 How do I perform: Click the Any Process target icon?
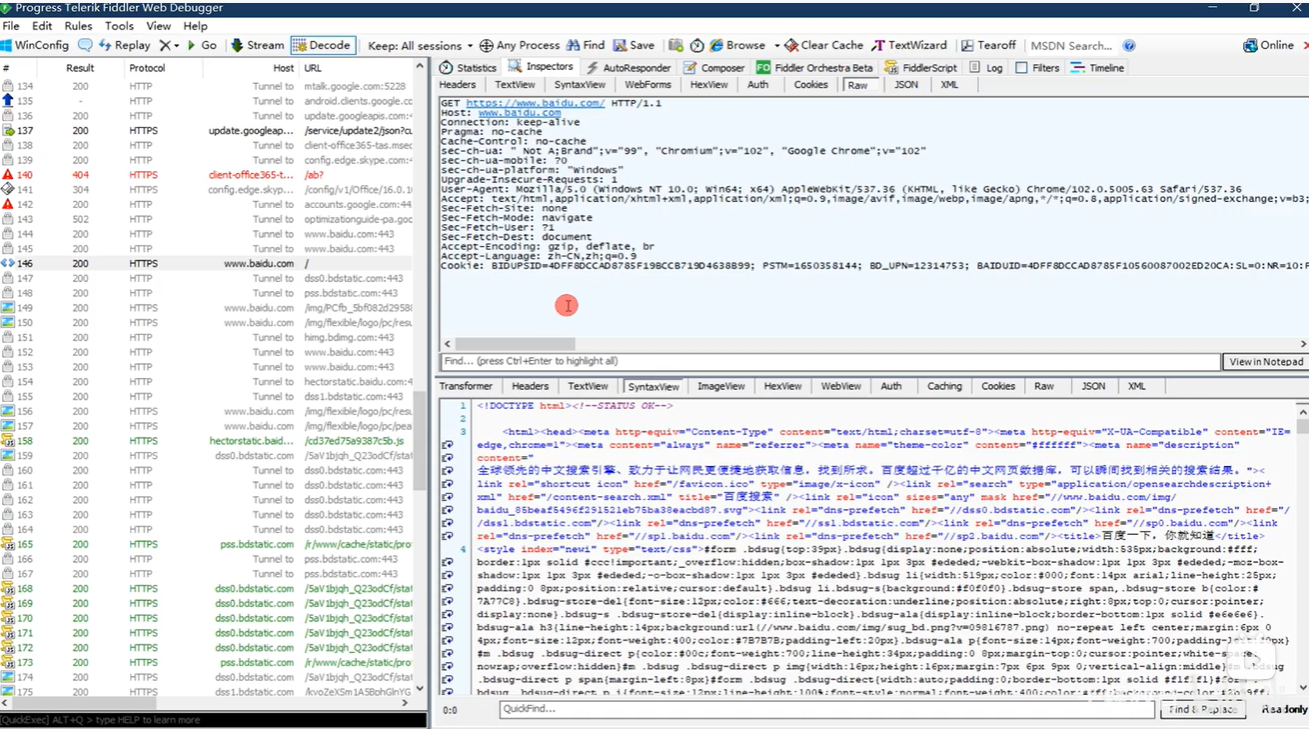487,45
